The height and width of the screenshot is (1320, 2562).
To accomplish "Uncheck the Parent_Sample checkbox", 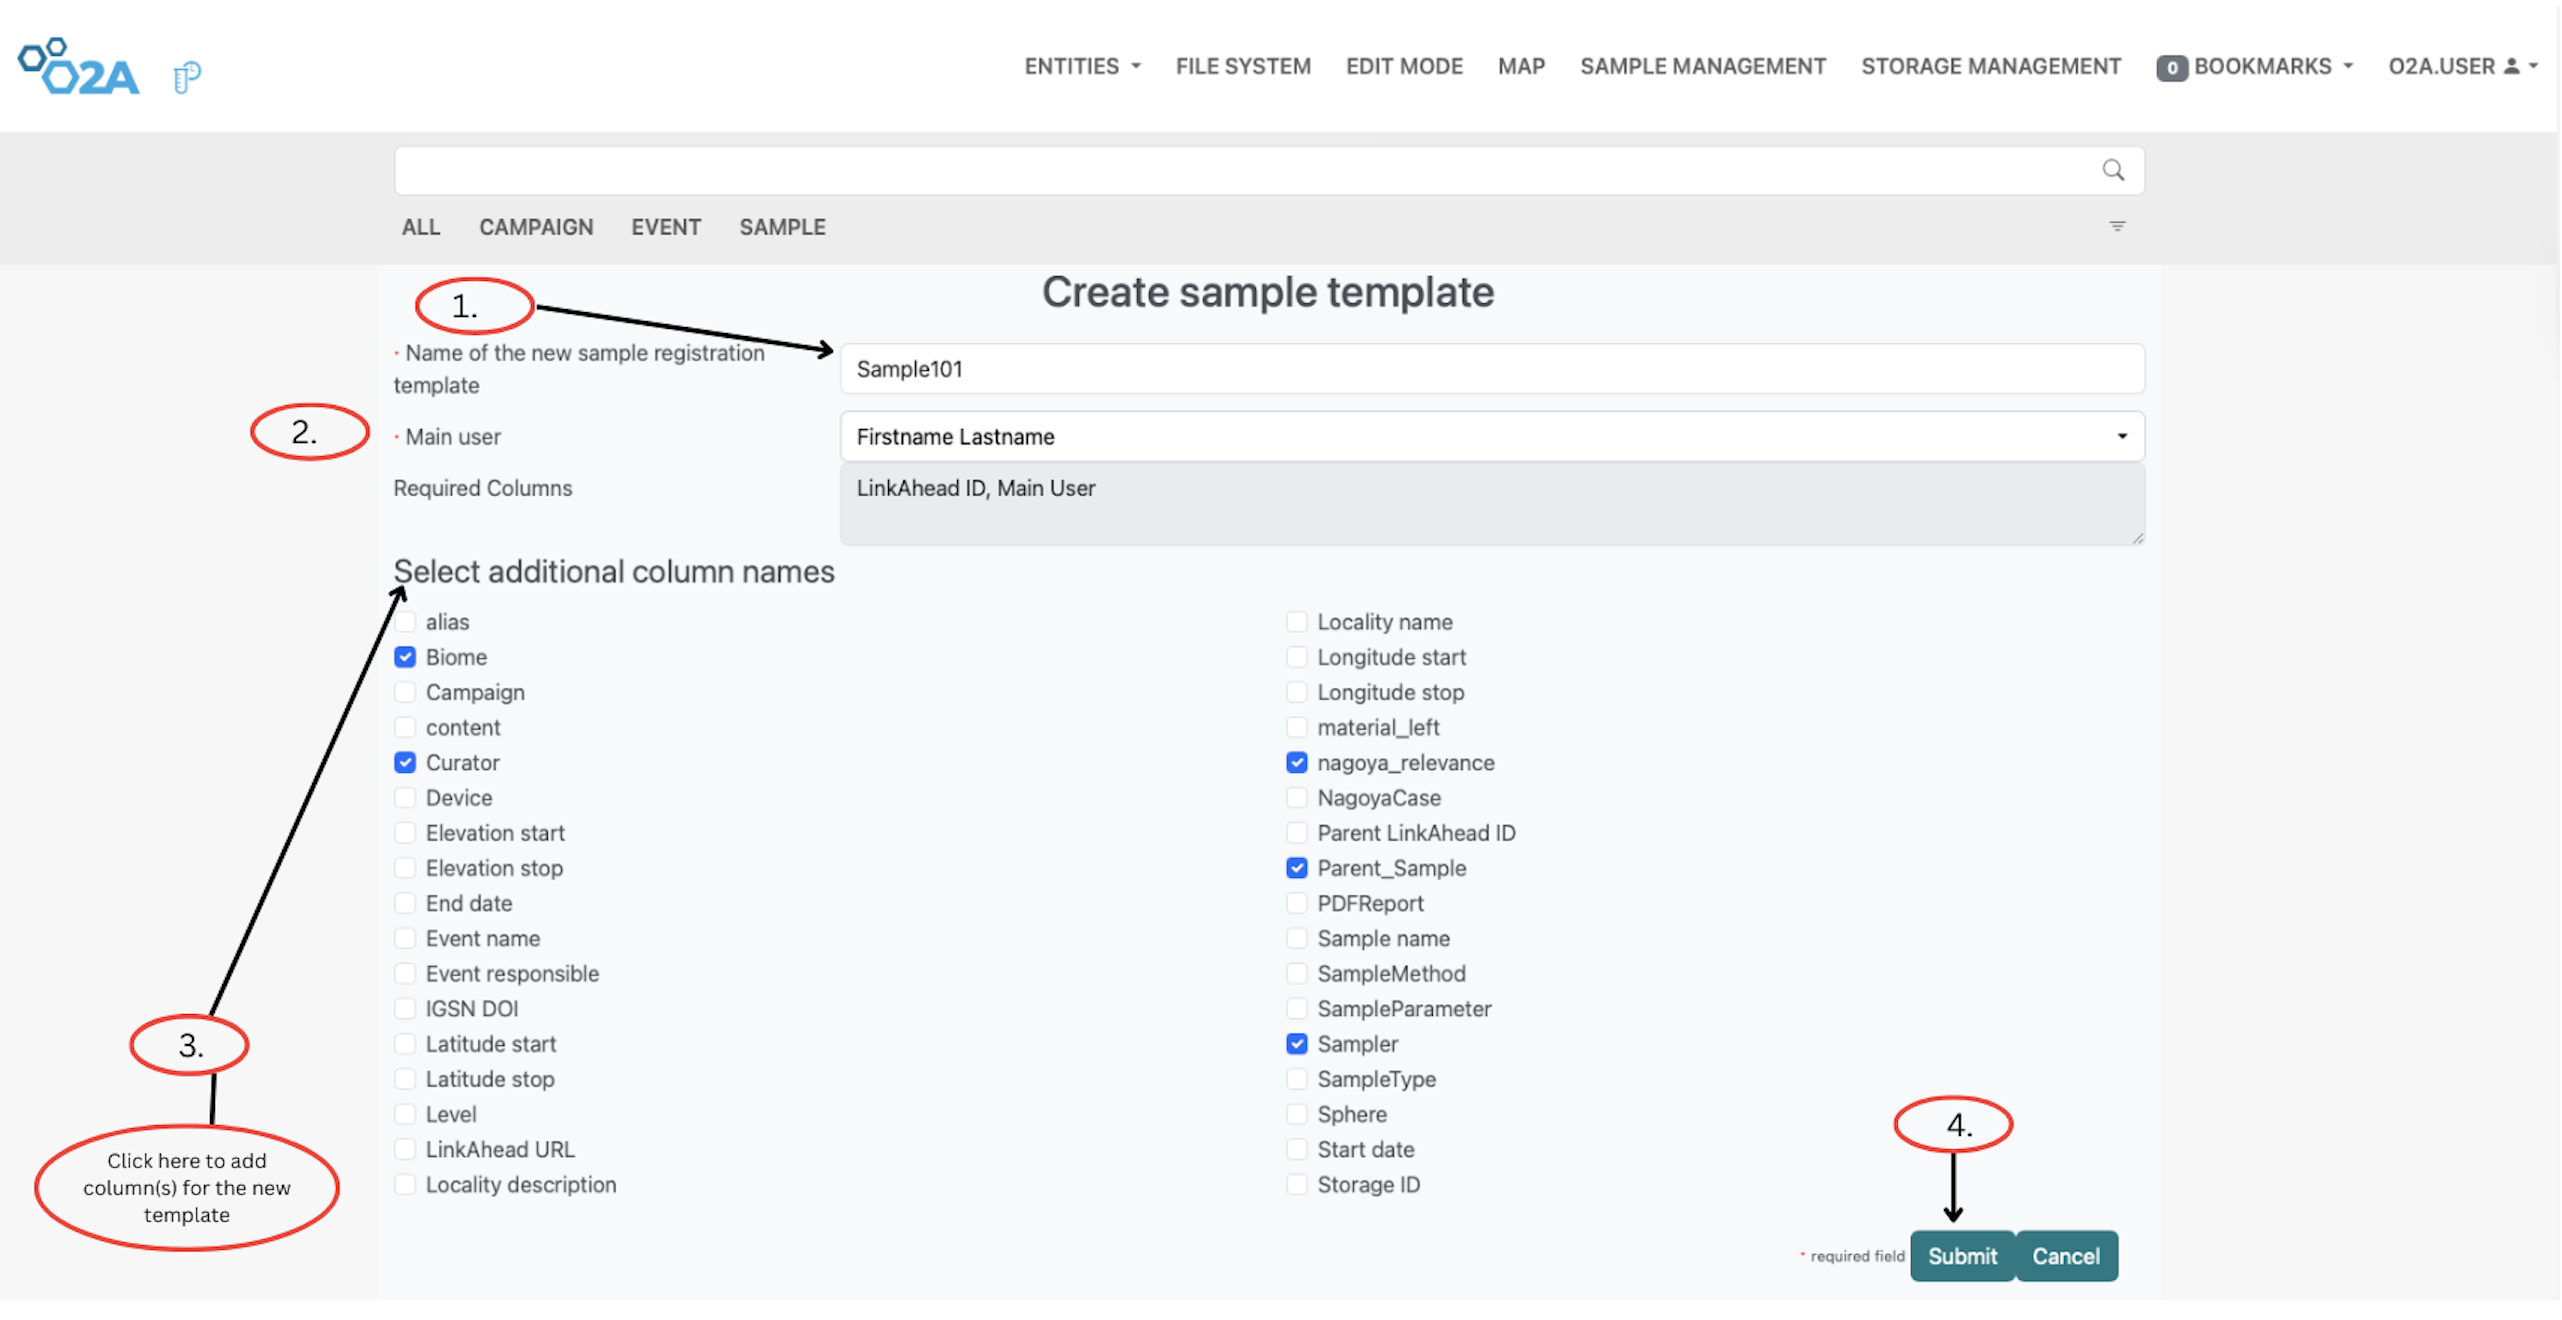I will pyautogui.click(x=1297, y=867).
